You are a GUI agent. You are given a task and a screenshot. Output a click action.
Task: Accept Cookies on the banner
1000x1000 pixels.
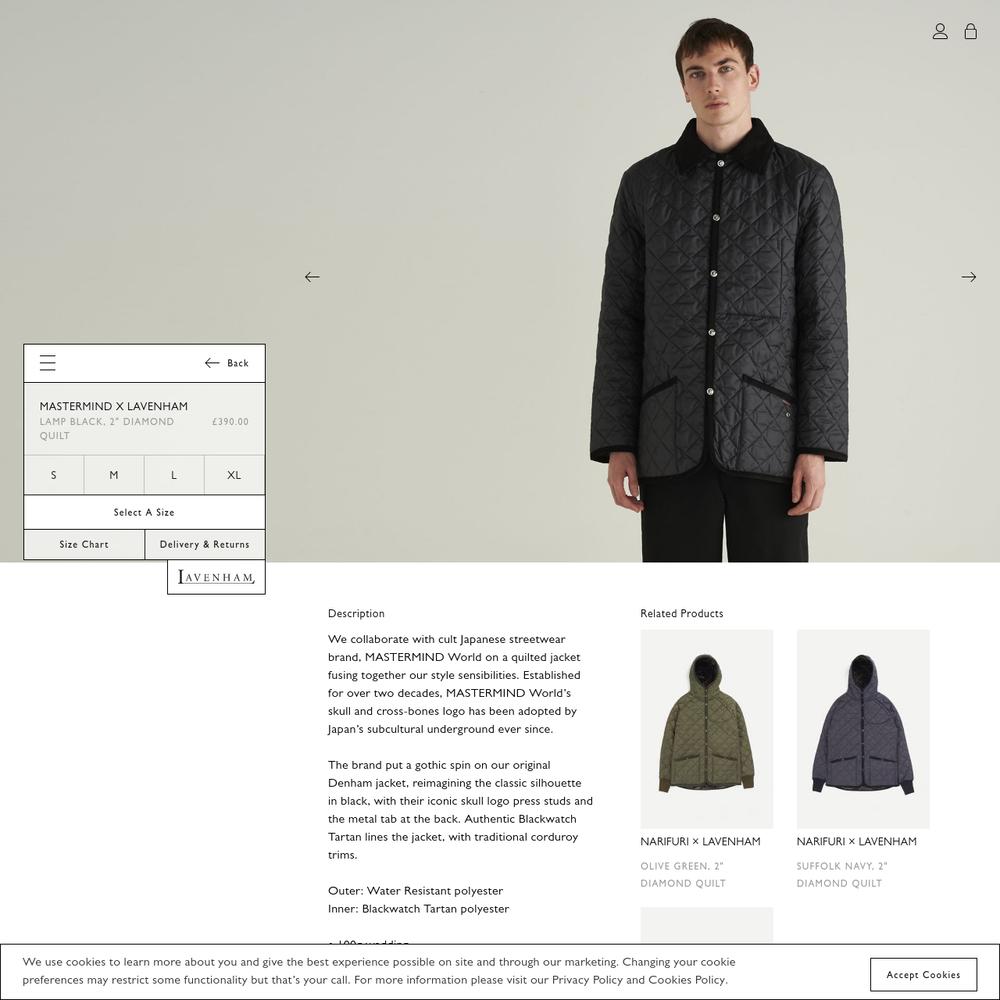(923, 974)
